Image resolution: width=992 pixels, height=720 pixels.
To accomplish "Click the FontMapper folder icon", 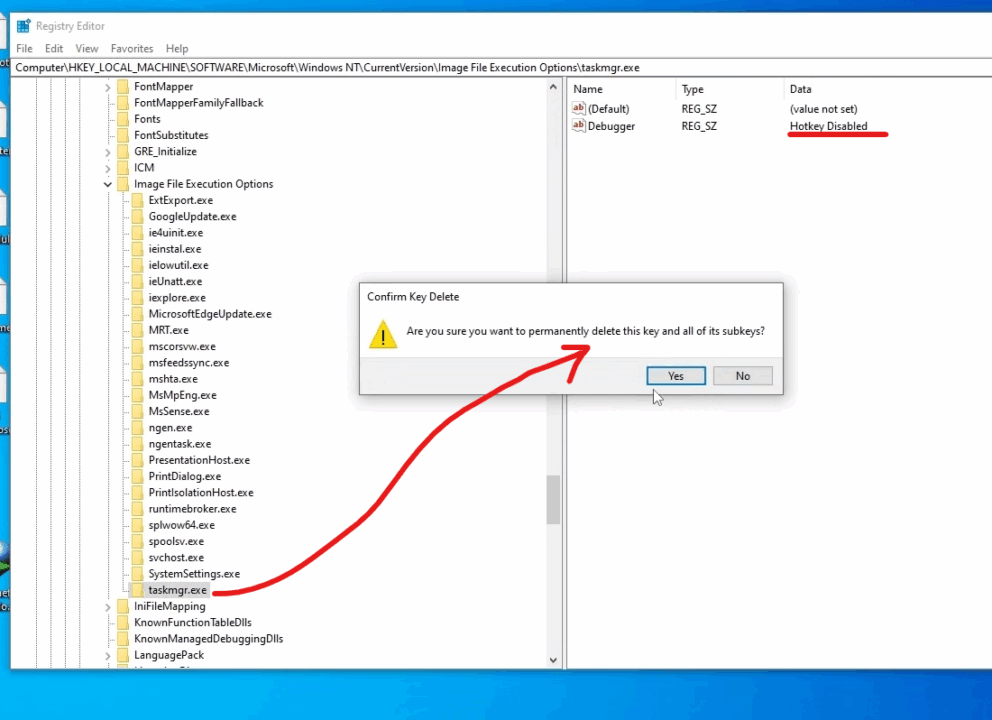I will point(123,86).
